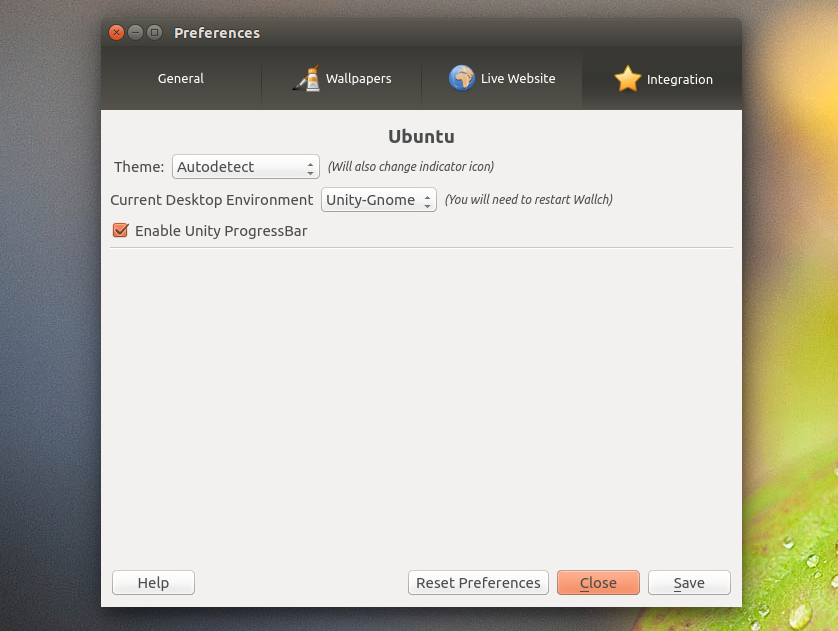This screenshot has height=631, width=838.
Task: Open the Current Desktop Environment dropdown
Action: click(378, 200)
